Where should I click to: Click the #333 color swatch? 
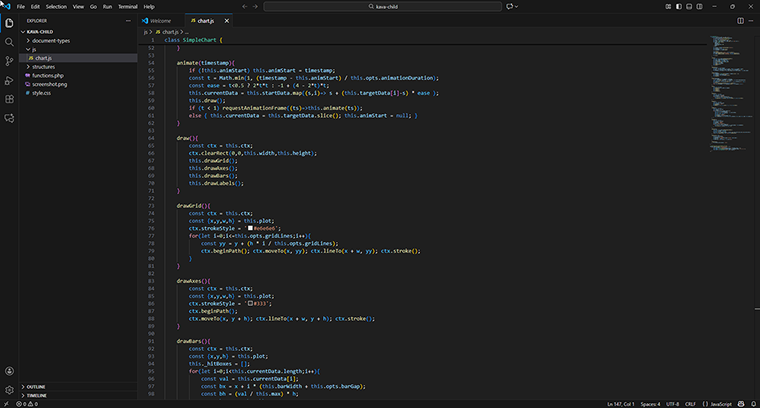click(250, 303)
